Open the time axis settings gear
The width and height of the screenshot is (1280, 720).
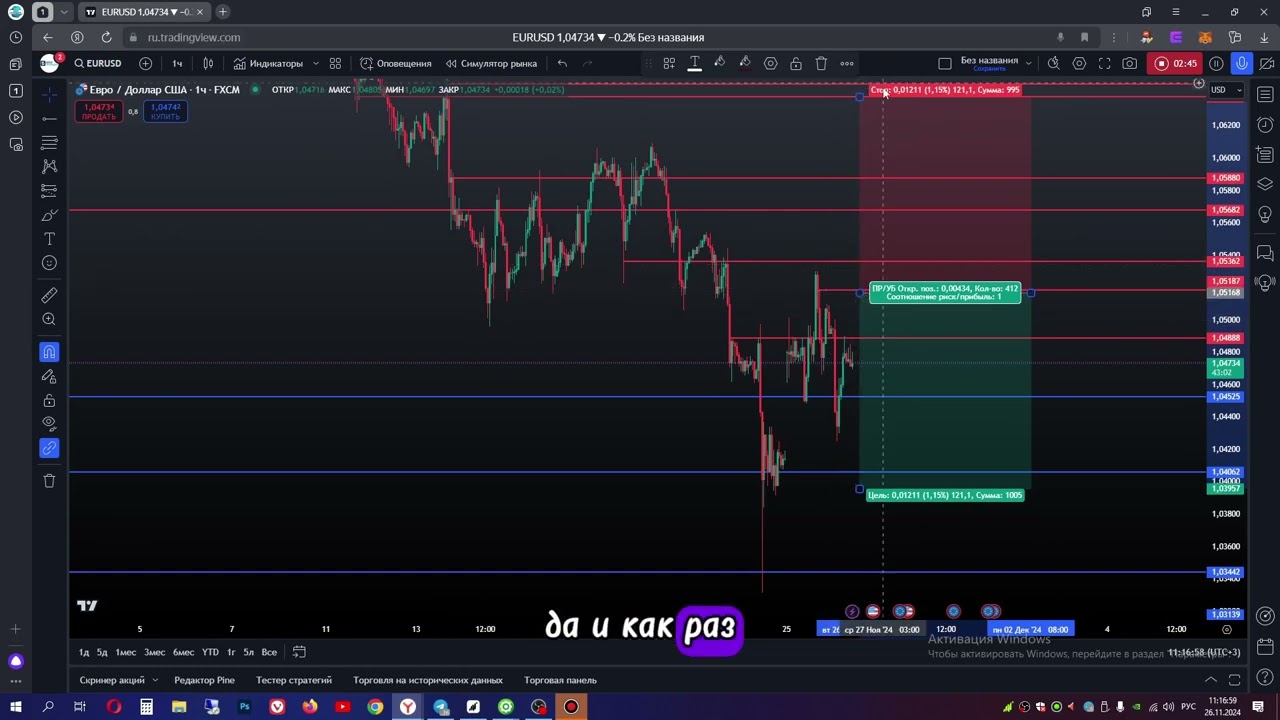click(x=1227, y=629)
